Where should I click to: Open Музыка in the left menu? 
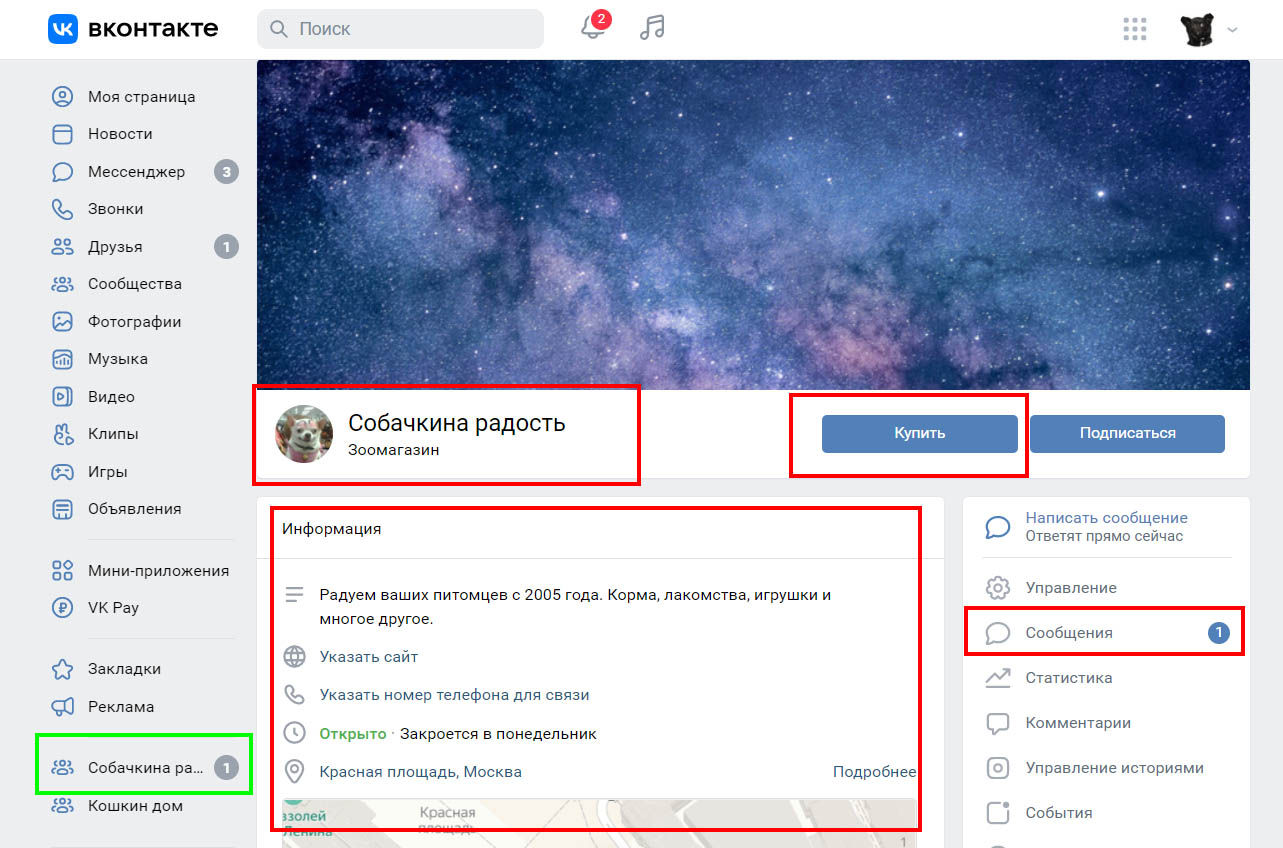click(x=118, y=359)
